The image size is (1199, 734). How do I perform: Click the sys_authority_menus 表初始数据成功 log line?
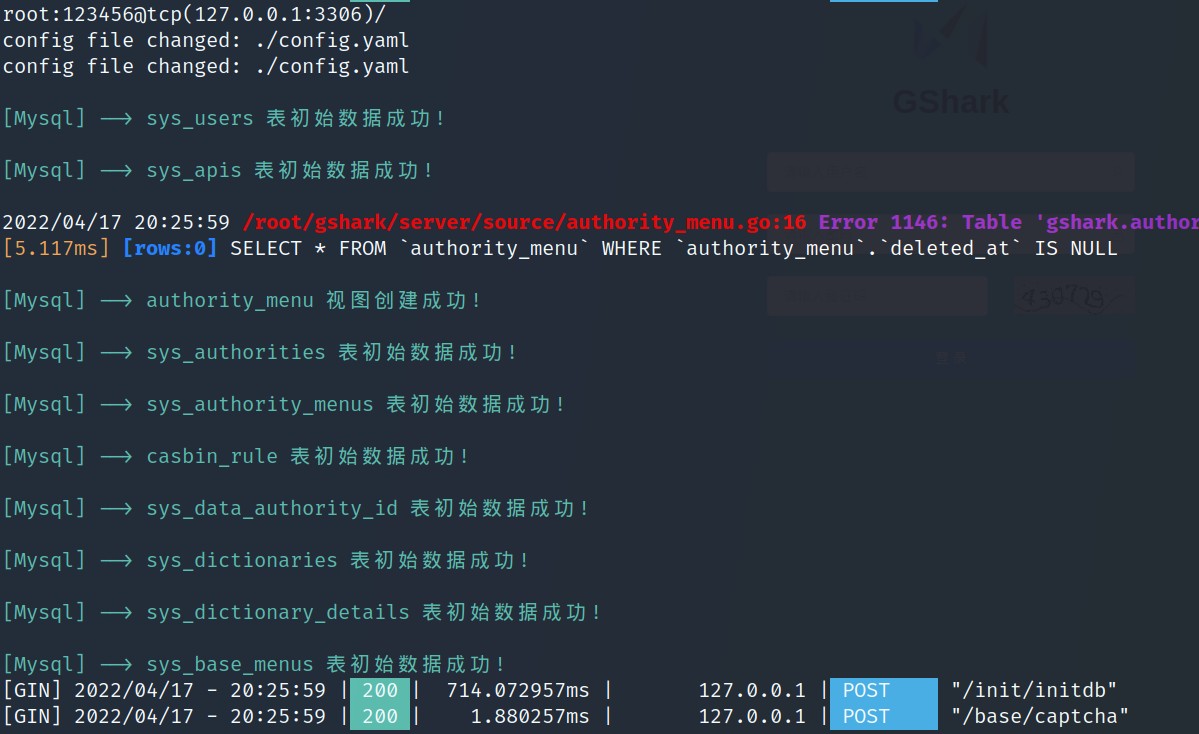click(x=284, y=404)
